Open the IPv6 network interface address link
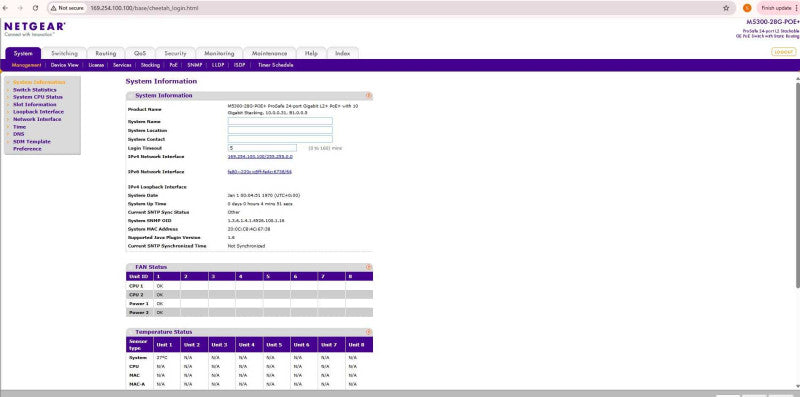Viewport: 800px width, 397px height. (x=260, y=172)
